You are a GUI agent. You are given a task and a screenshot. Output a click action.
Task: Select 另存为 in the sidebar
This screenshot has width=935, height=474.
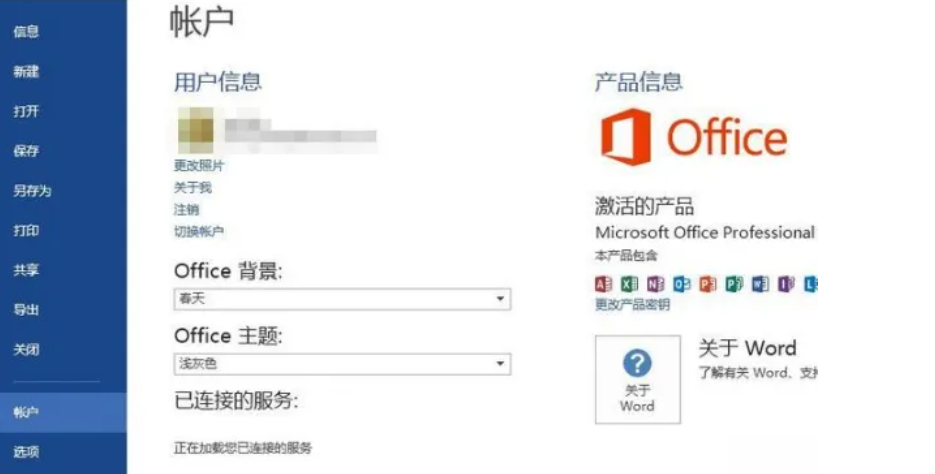point(32,191)
